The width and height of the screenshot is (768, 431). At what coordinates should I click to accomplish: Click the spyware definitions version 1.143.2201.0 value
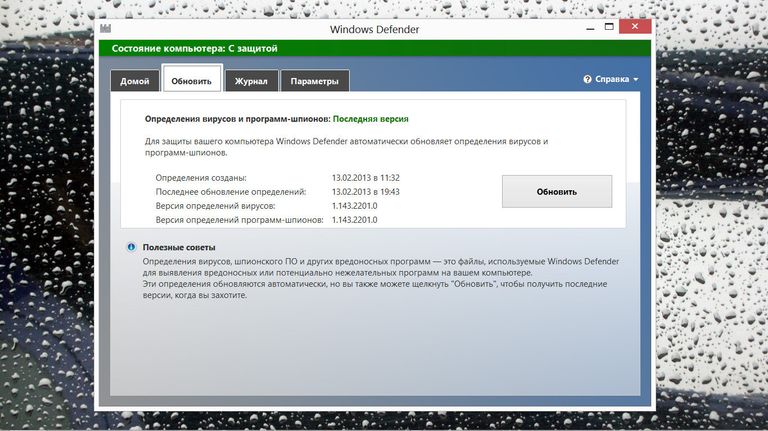pyautogui.click(x=355, y=220)
